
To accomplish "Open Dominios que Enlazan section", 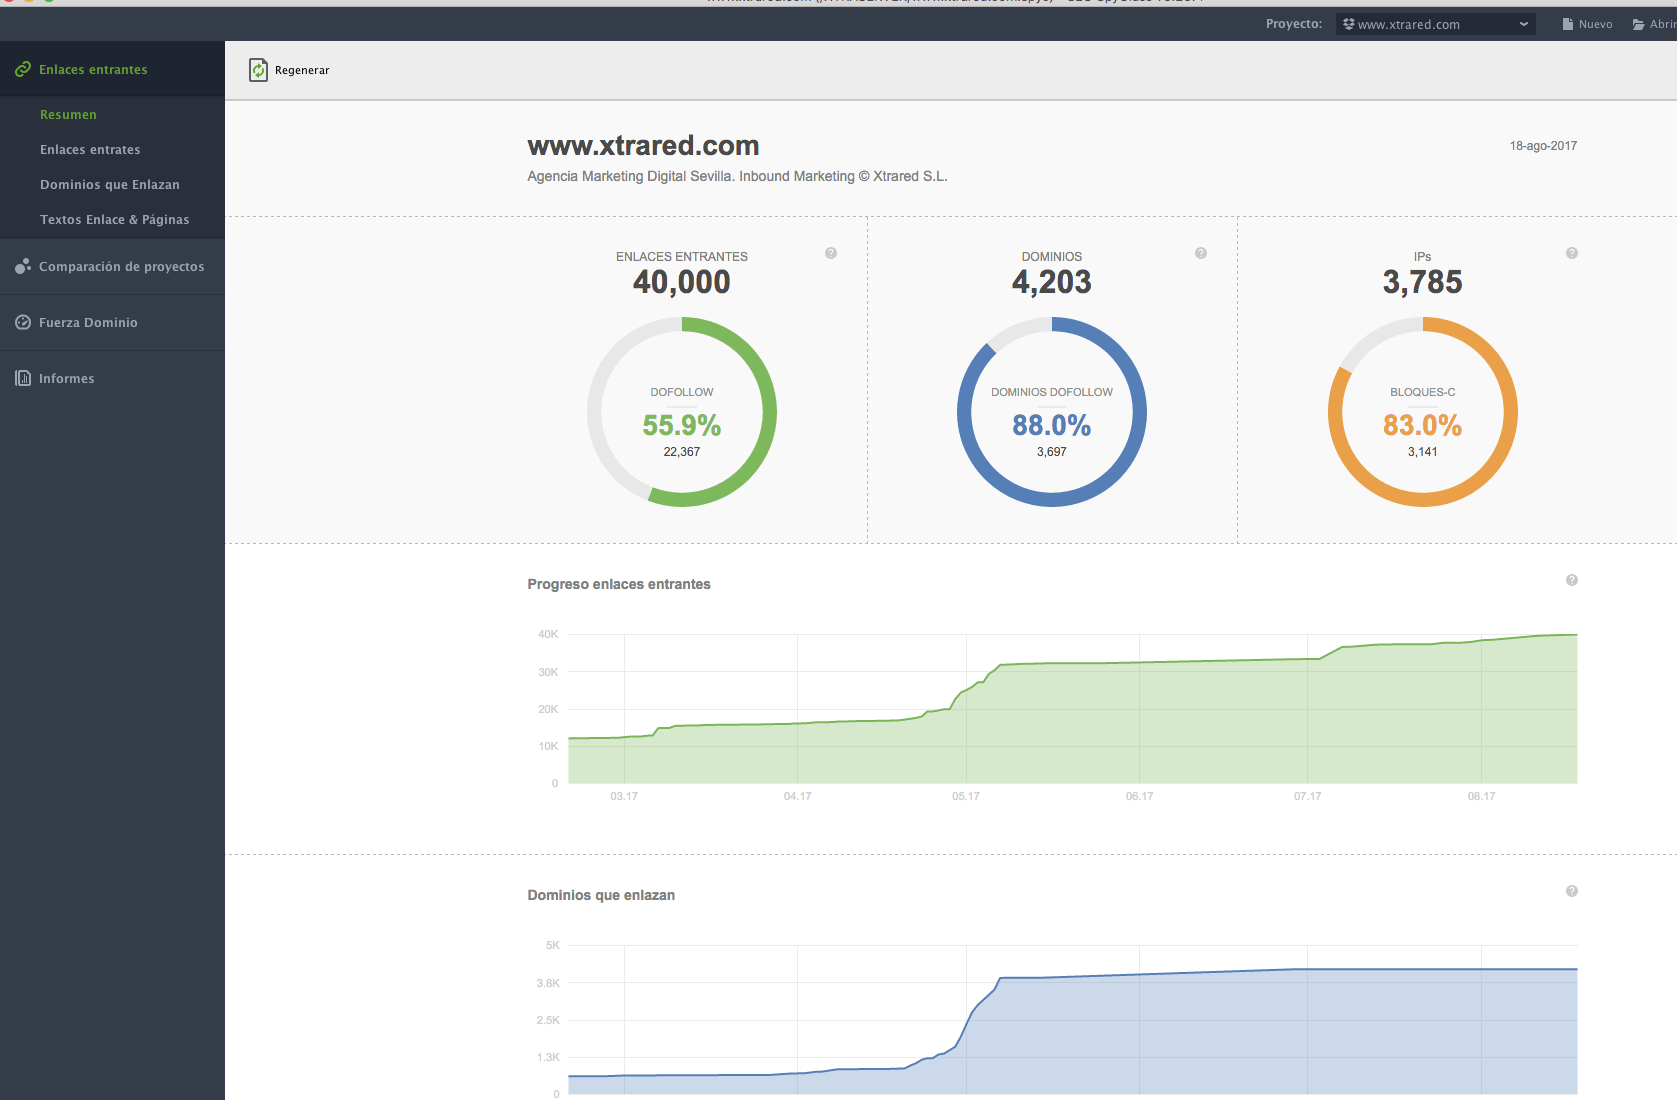I will 110,184.
